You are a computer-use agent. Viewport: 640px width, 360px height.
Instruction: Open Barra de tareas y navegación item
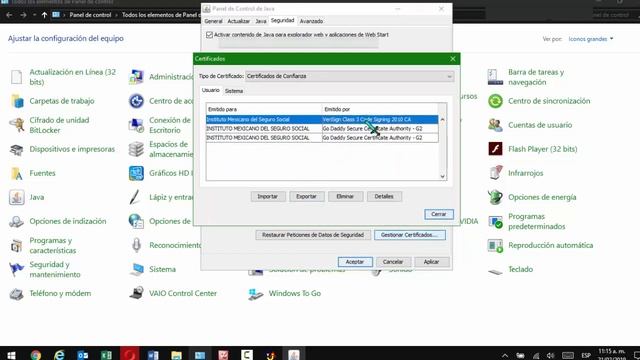pyautogui.click(x=526, y=77)
